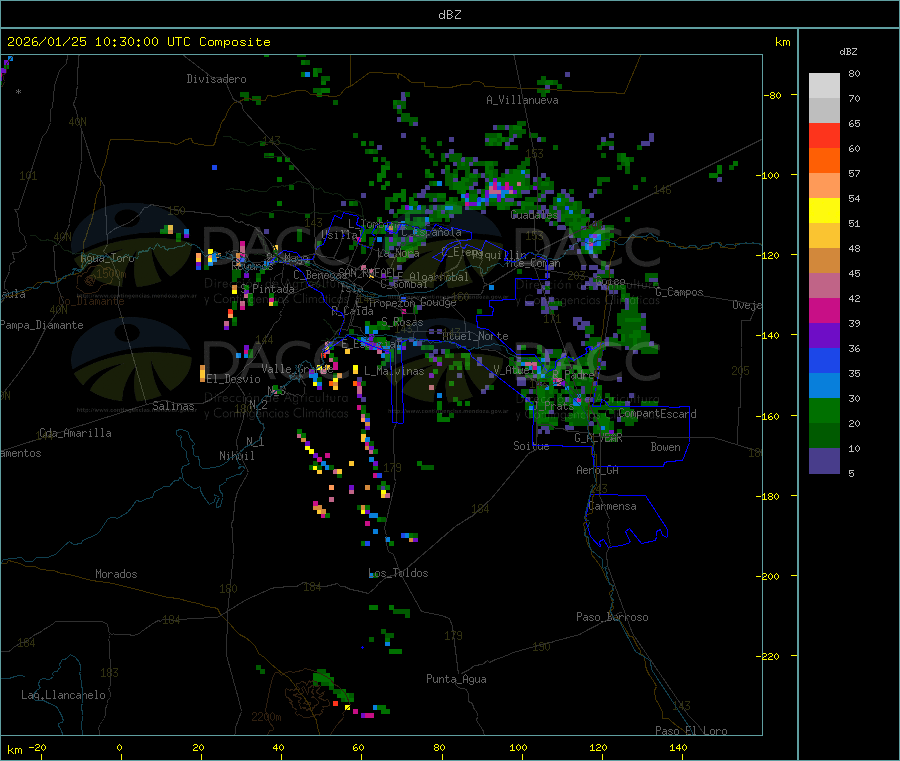The height and width of the screenshot is (761, 900).
Task: Click the Salinas map label
Action: 175,406
